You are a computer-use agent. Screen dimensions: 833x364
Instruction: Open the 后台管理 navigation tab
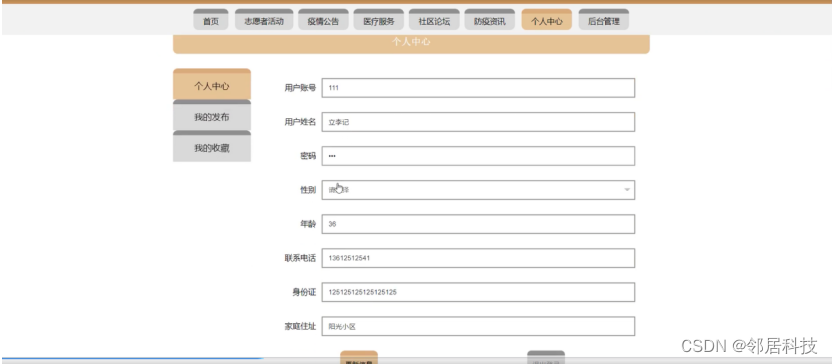coord(604,20)
